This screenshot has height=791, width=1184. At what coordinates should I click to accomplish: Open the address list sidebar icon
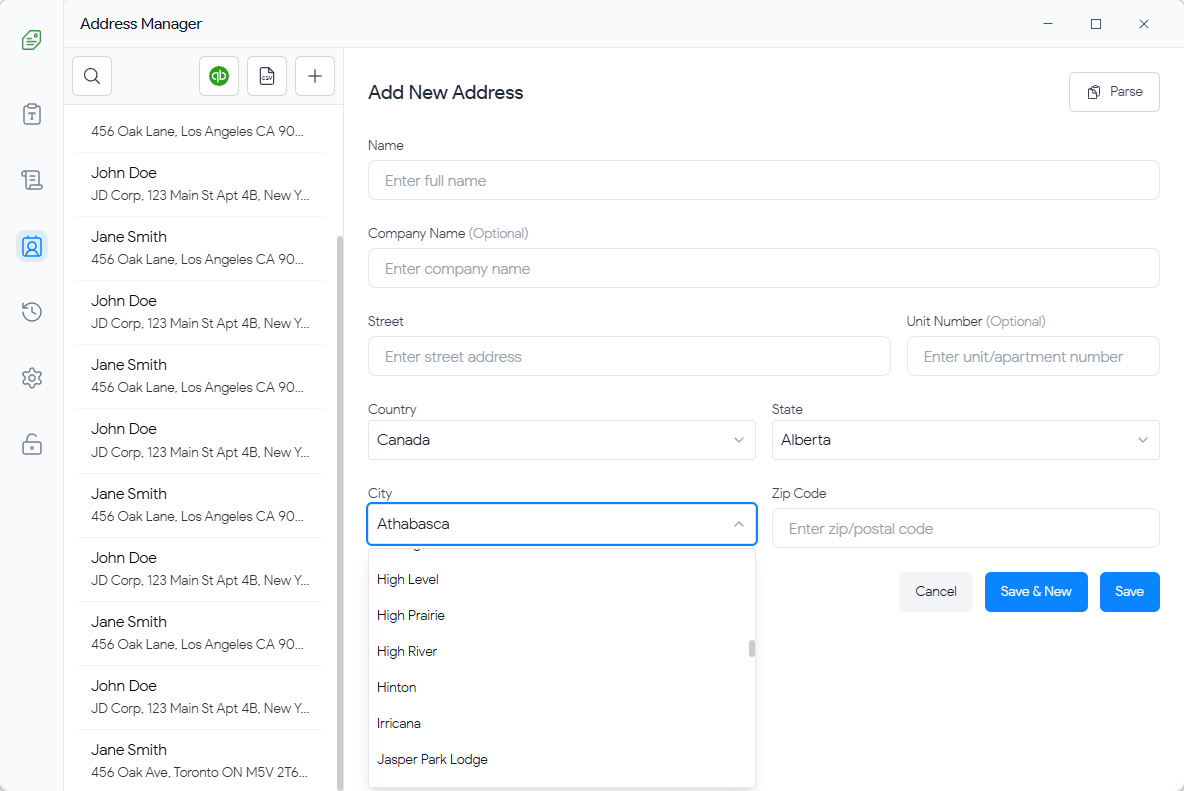[x=31, y=180]
